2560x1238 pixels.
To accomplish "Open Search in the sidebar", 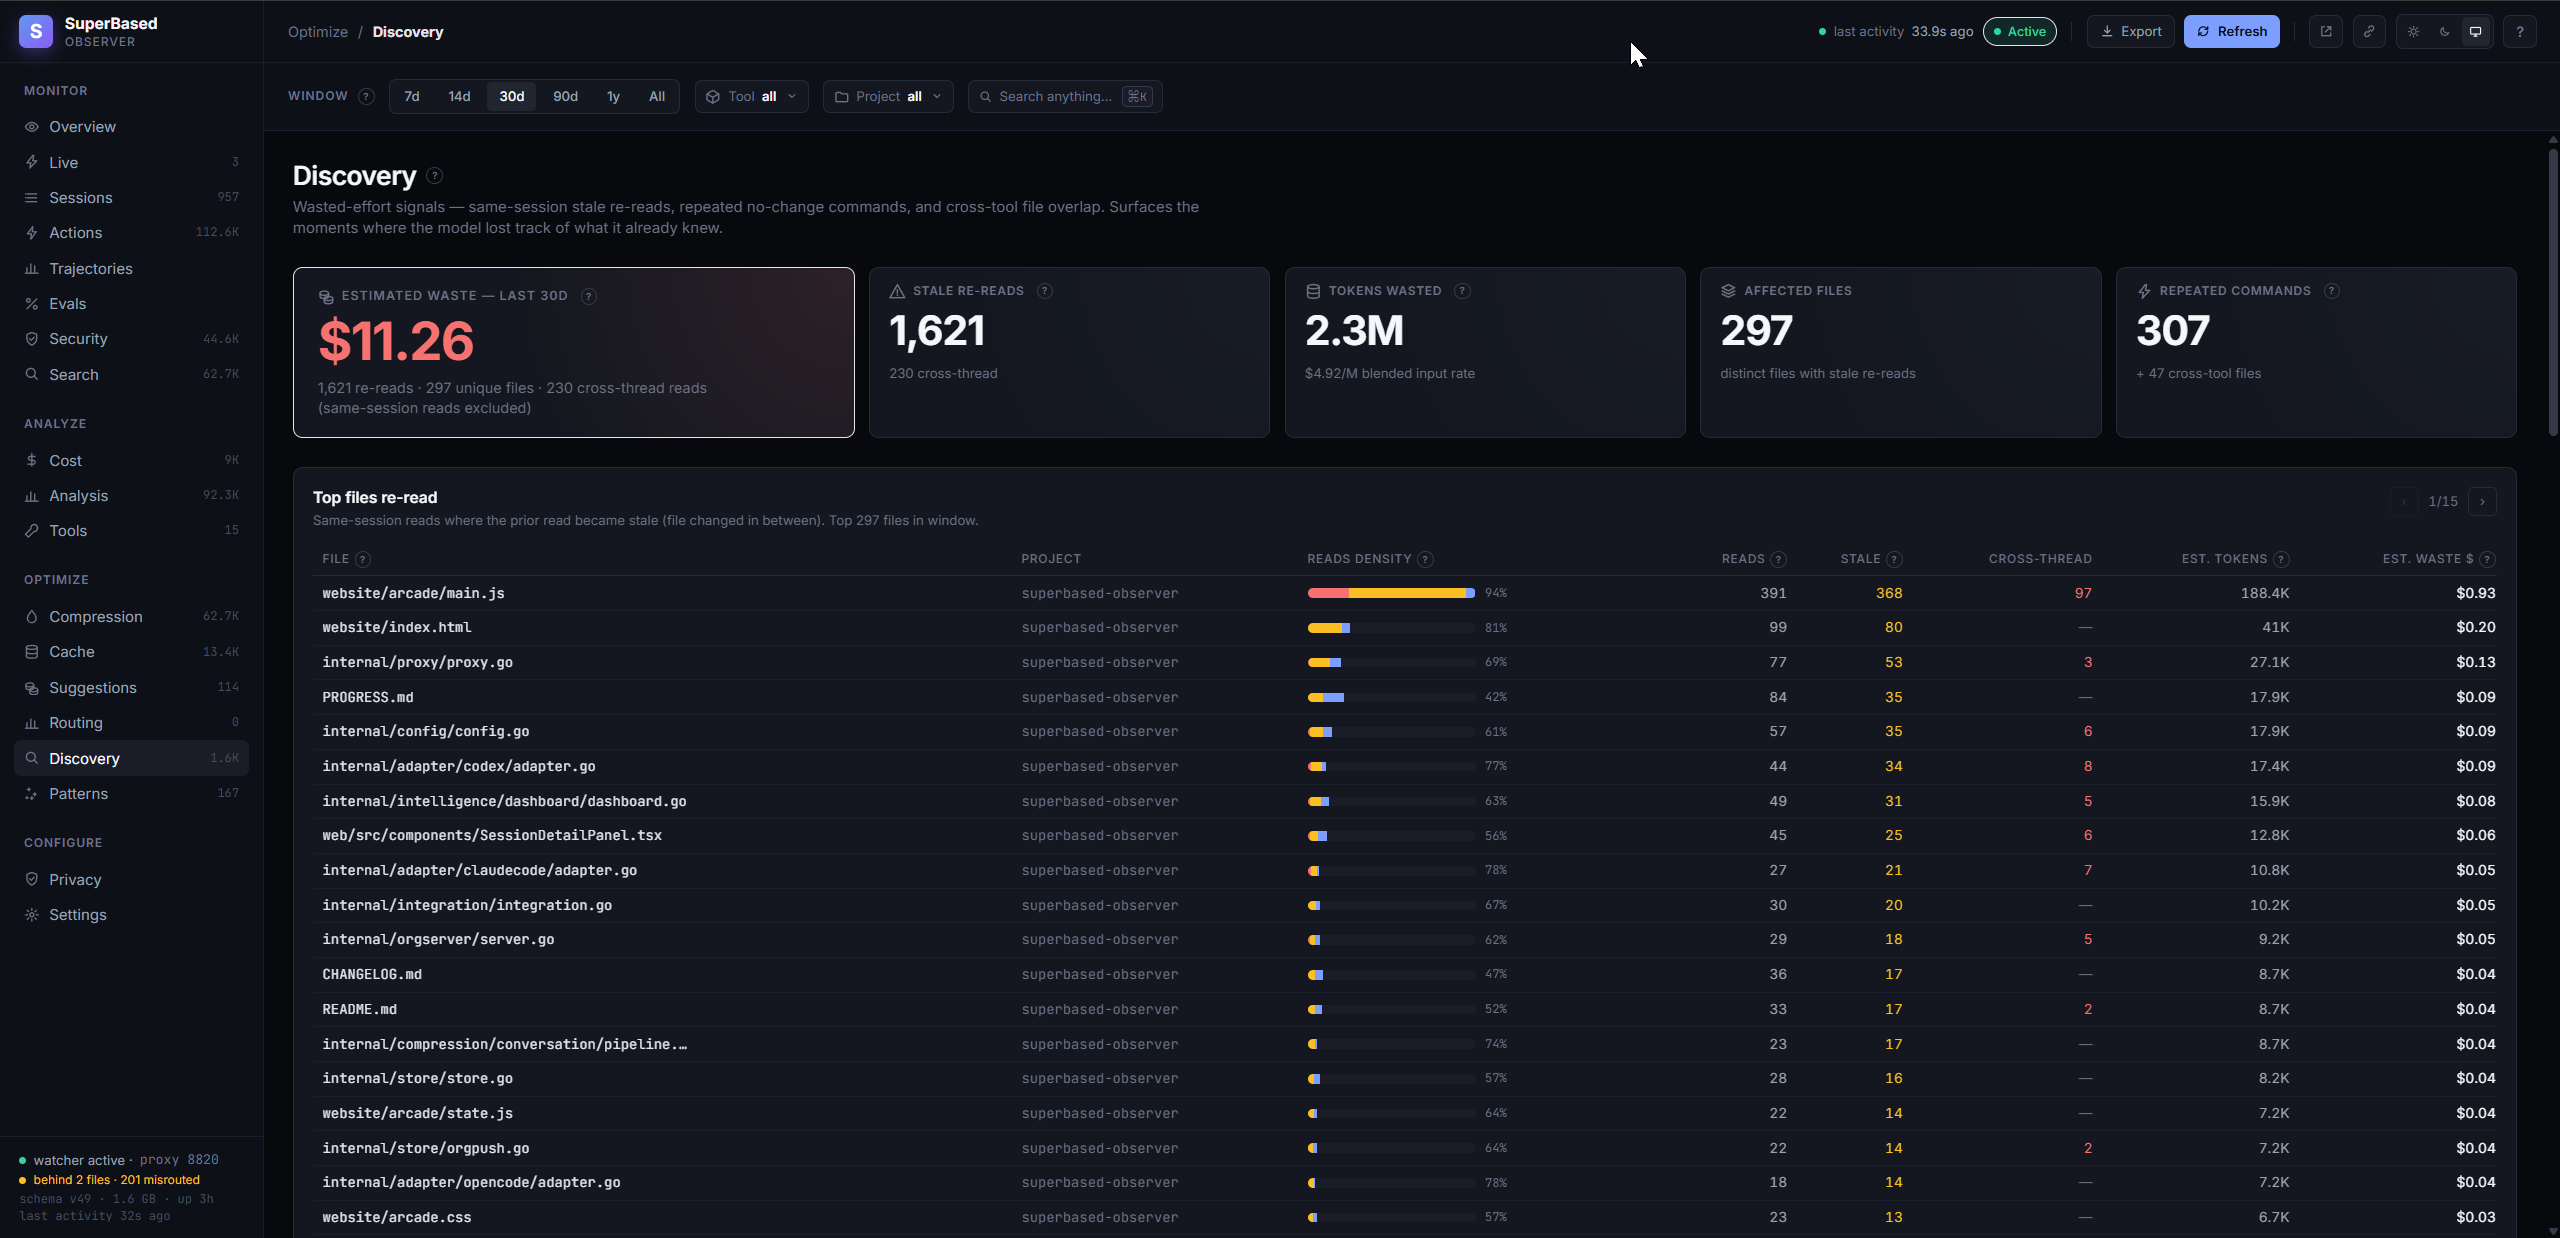I will 131,374.
